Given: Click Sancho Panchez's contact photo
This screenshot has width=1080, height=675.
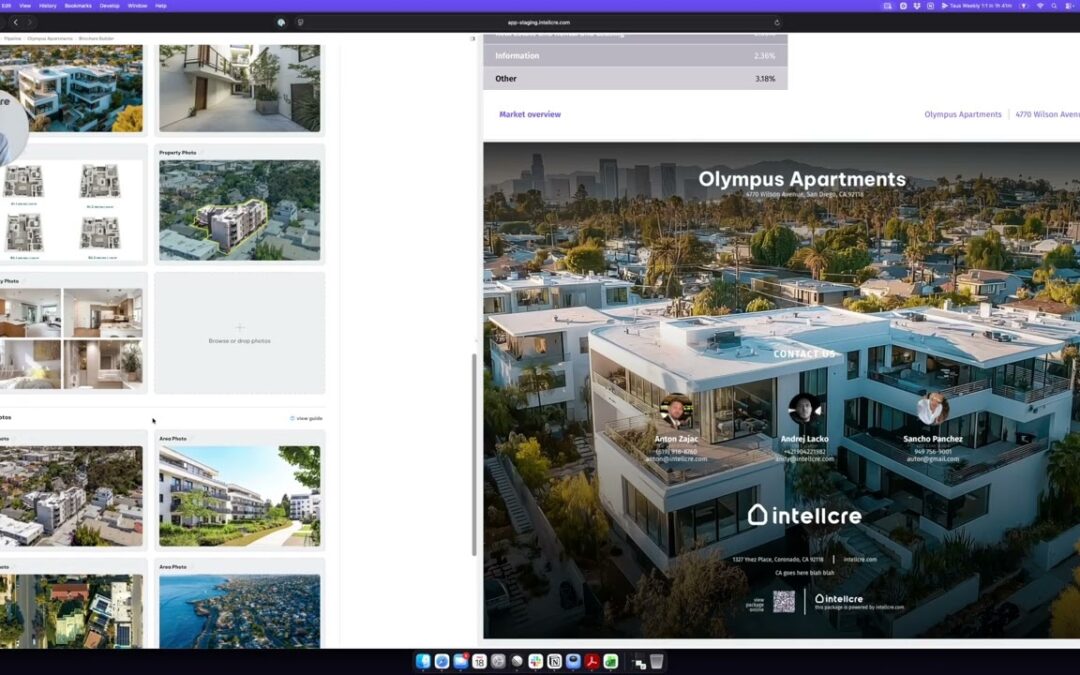Looking at the screenshot, I should (933, 409).
